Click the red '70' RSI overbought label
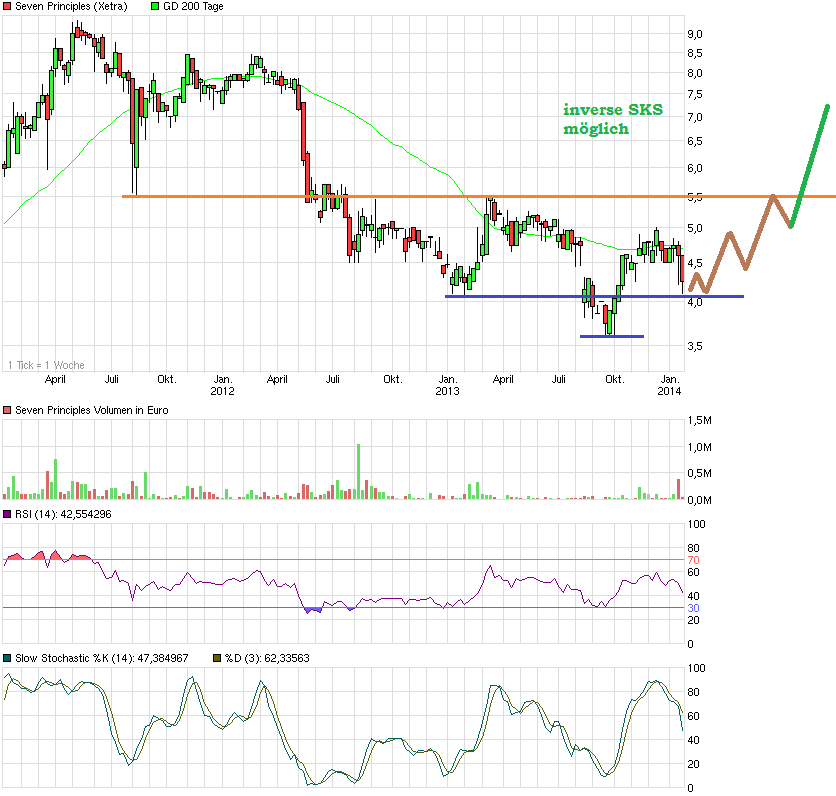The height and width of the screenshot is (796, 836). (693, 560)
